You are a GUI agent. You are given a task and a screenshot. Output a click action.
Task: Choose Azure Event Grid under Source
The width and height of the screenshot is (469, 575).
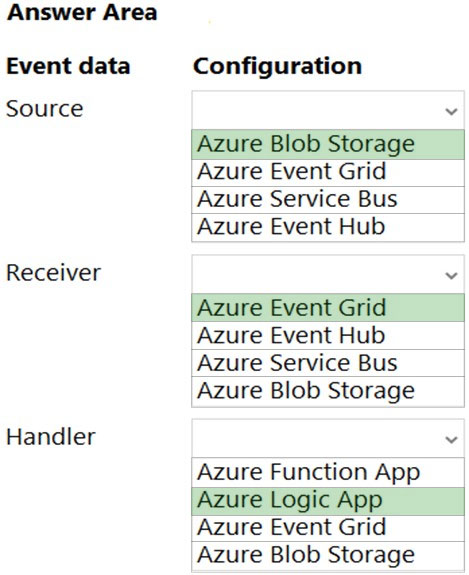328,172
